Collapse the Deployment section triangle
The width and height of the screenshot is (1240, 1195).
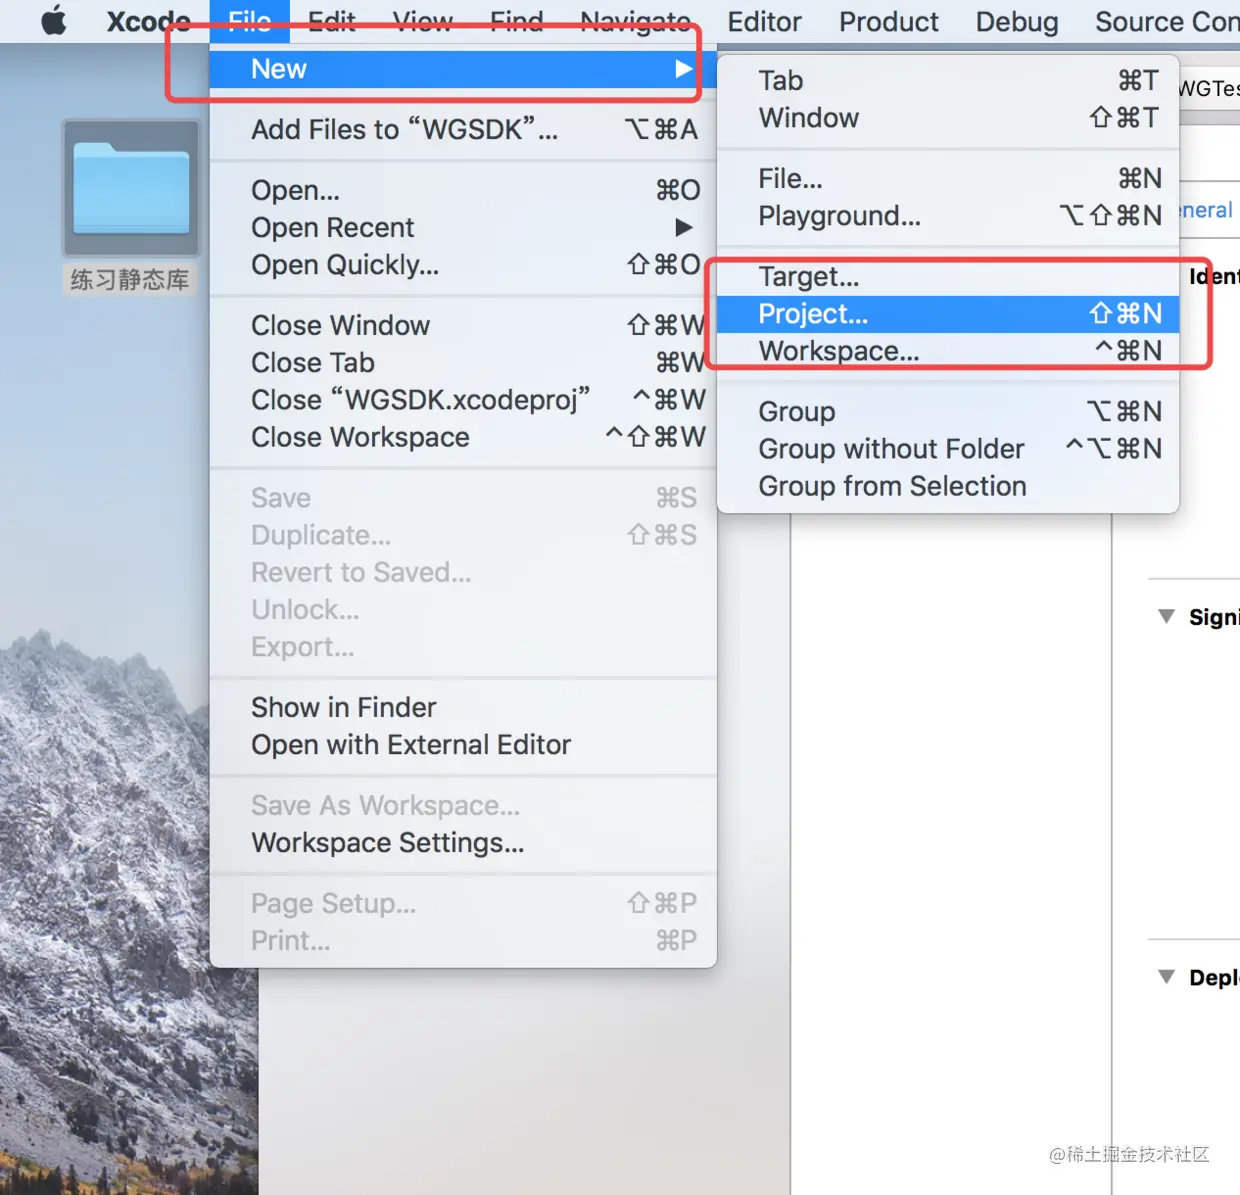pos(1166,976)
